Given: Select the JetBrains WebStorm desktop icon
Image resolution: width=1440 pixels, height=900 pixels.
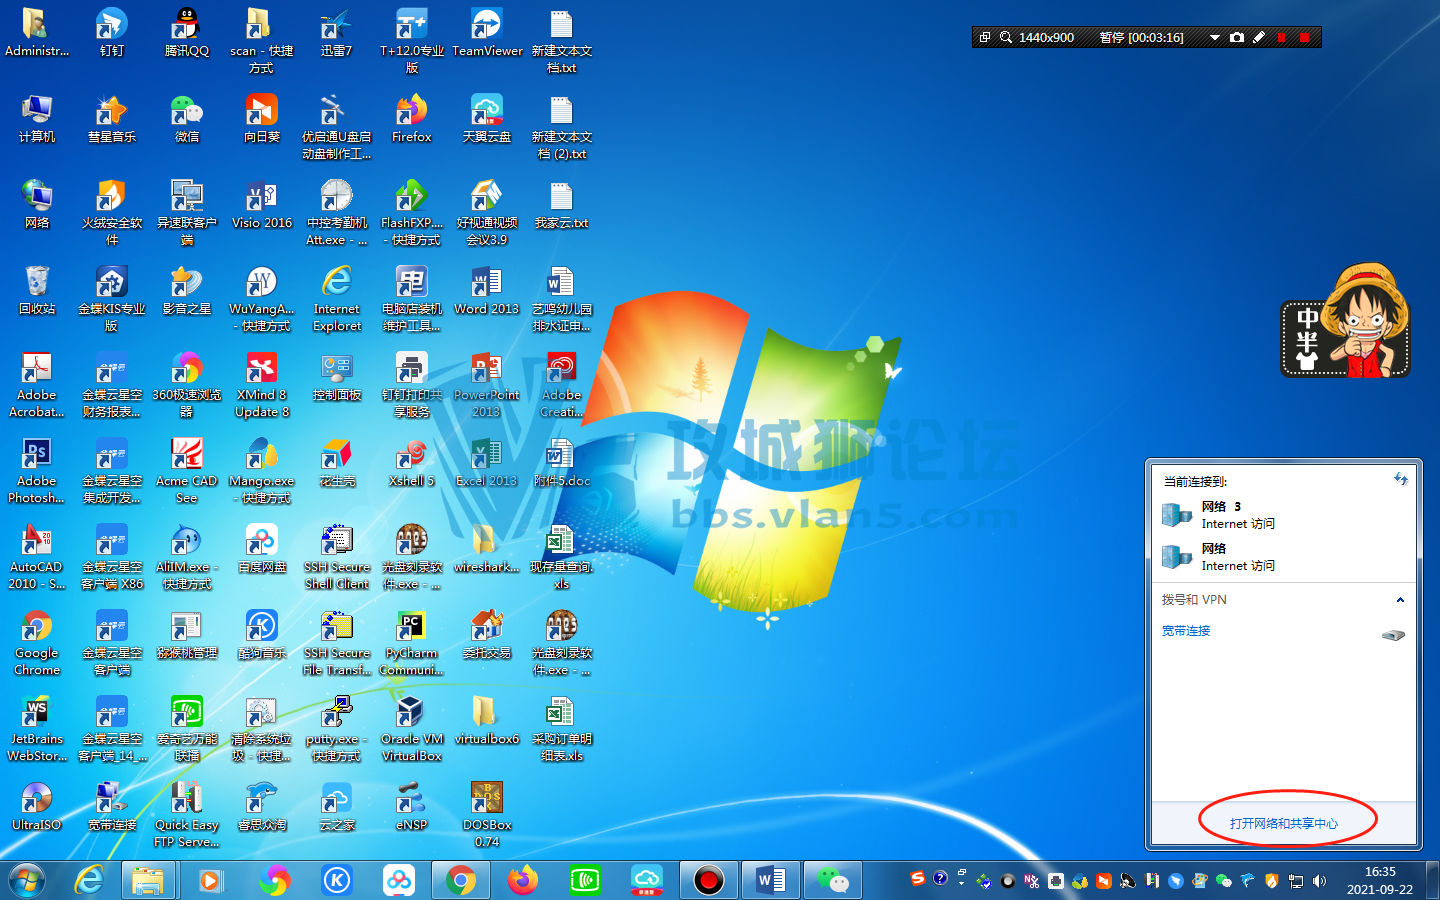Looking at the screenshot, I should pyautogui.click(x=37, y=729).
